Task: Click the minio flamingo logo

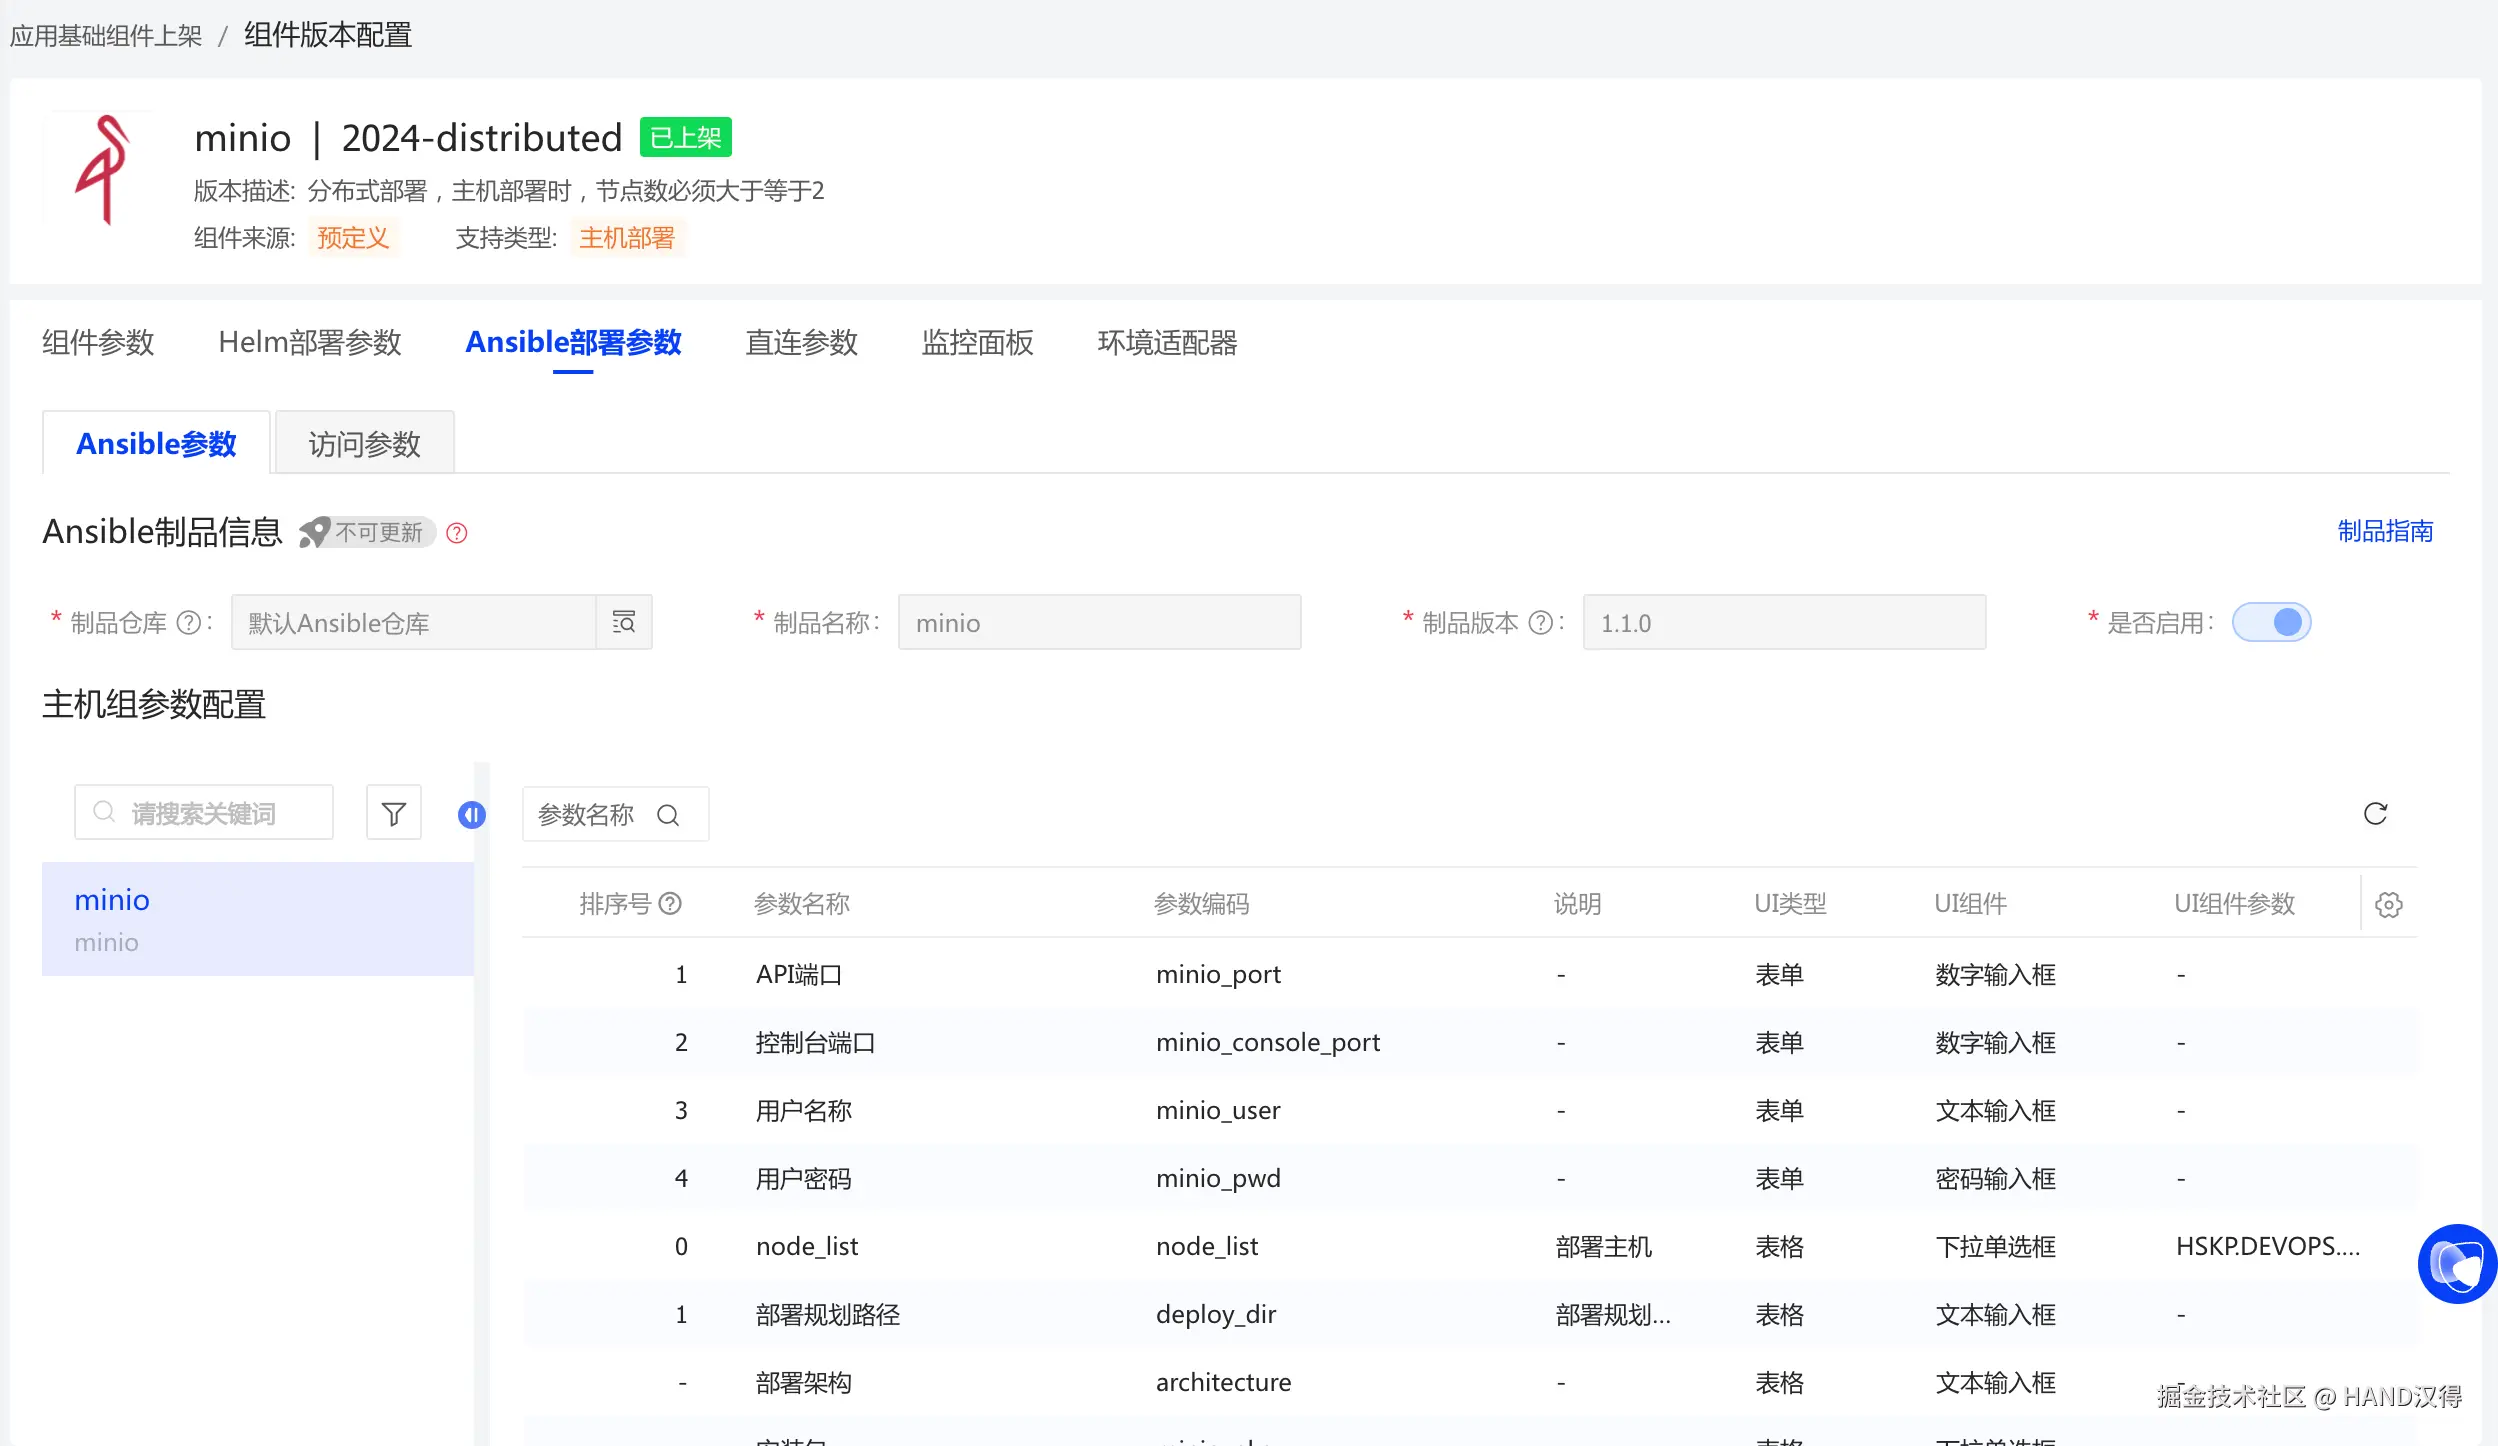Action: pos(103,169)
